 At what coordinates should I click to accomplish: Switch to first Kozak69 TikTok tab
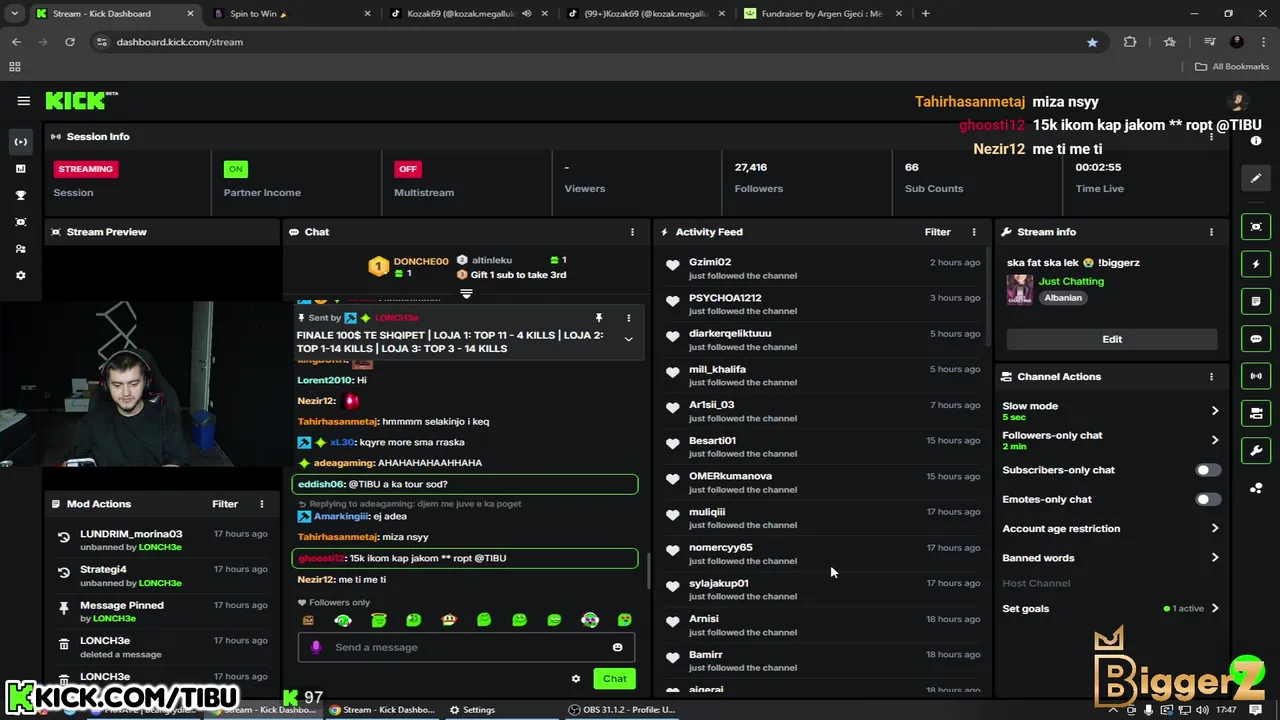tap(467, 14)
